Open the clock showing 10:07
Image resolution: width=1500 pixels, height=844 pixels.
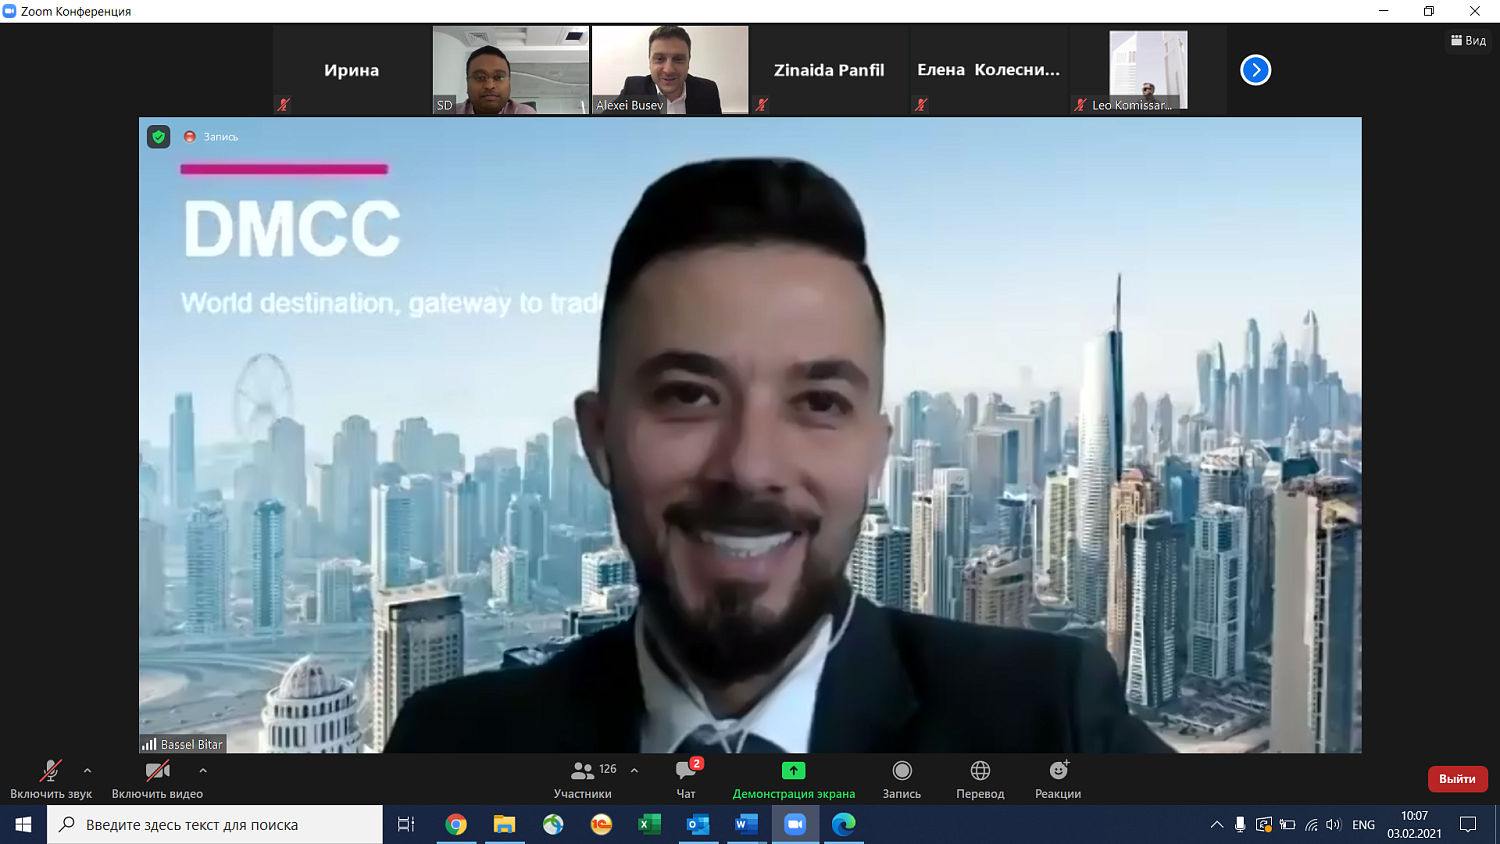pos(1414,825)
